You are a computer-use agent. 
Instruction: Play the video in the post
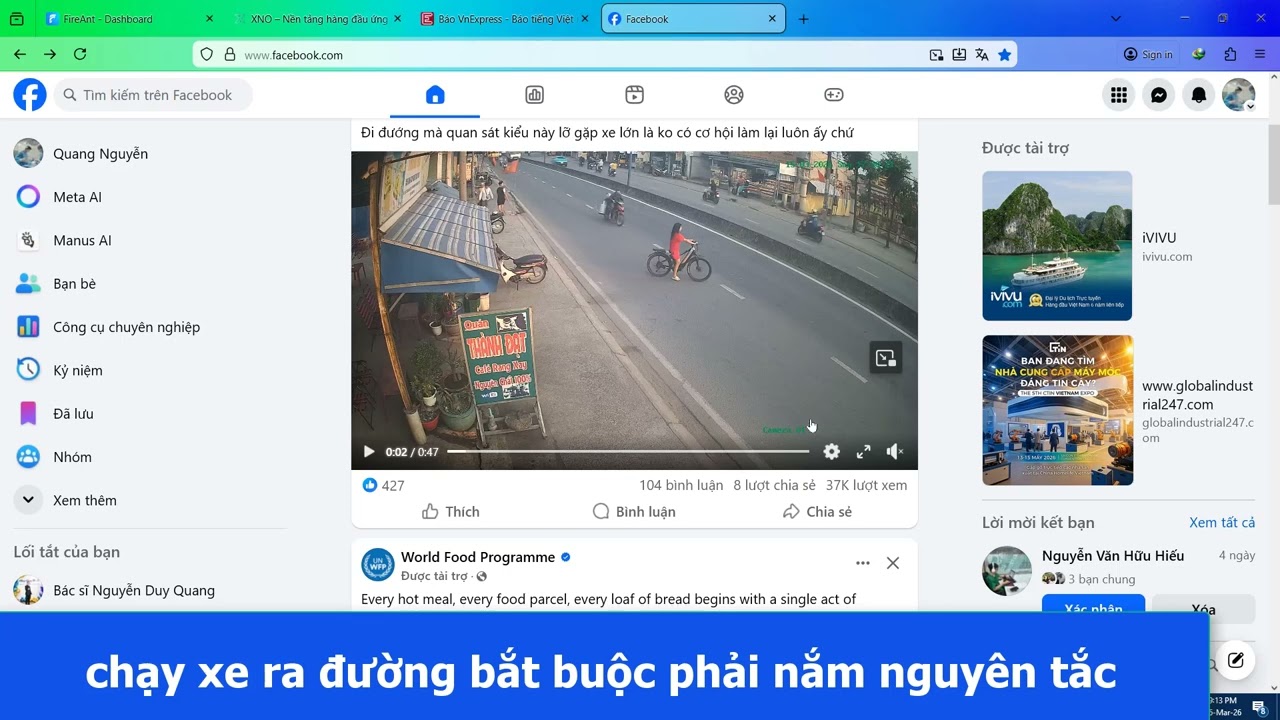coord(368,452)
